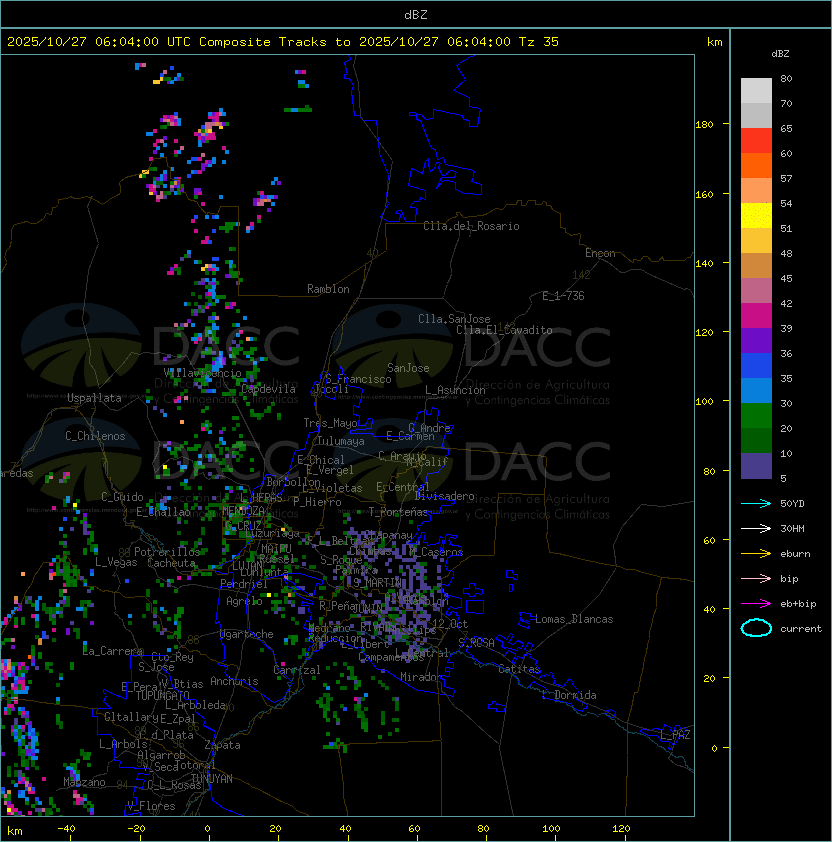Click the Clla.del_Rosario map label
Viewport: 832px width, 842px height.
[x=471, y=226]
